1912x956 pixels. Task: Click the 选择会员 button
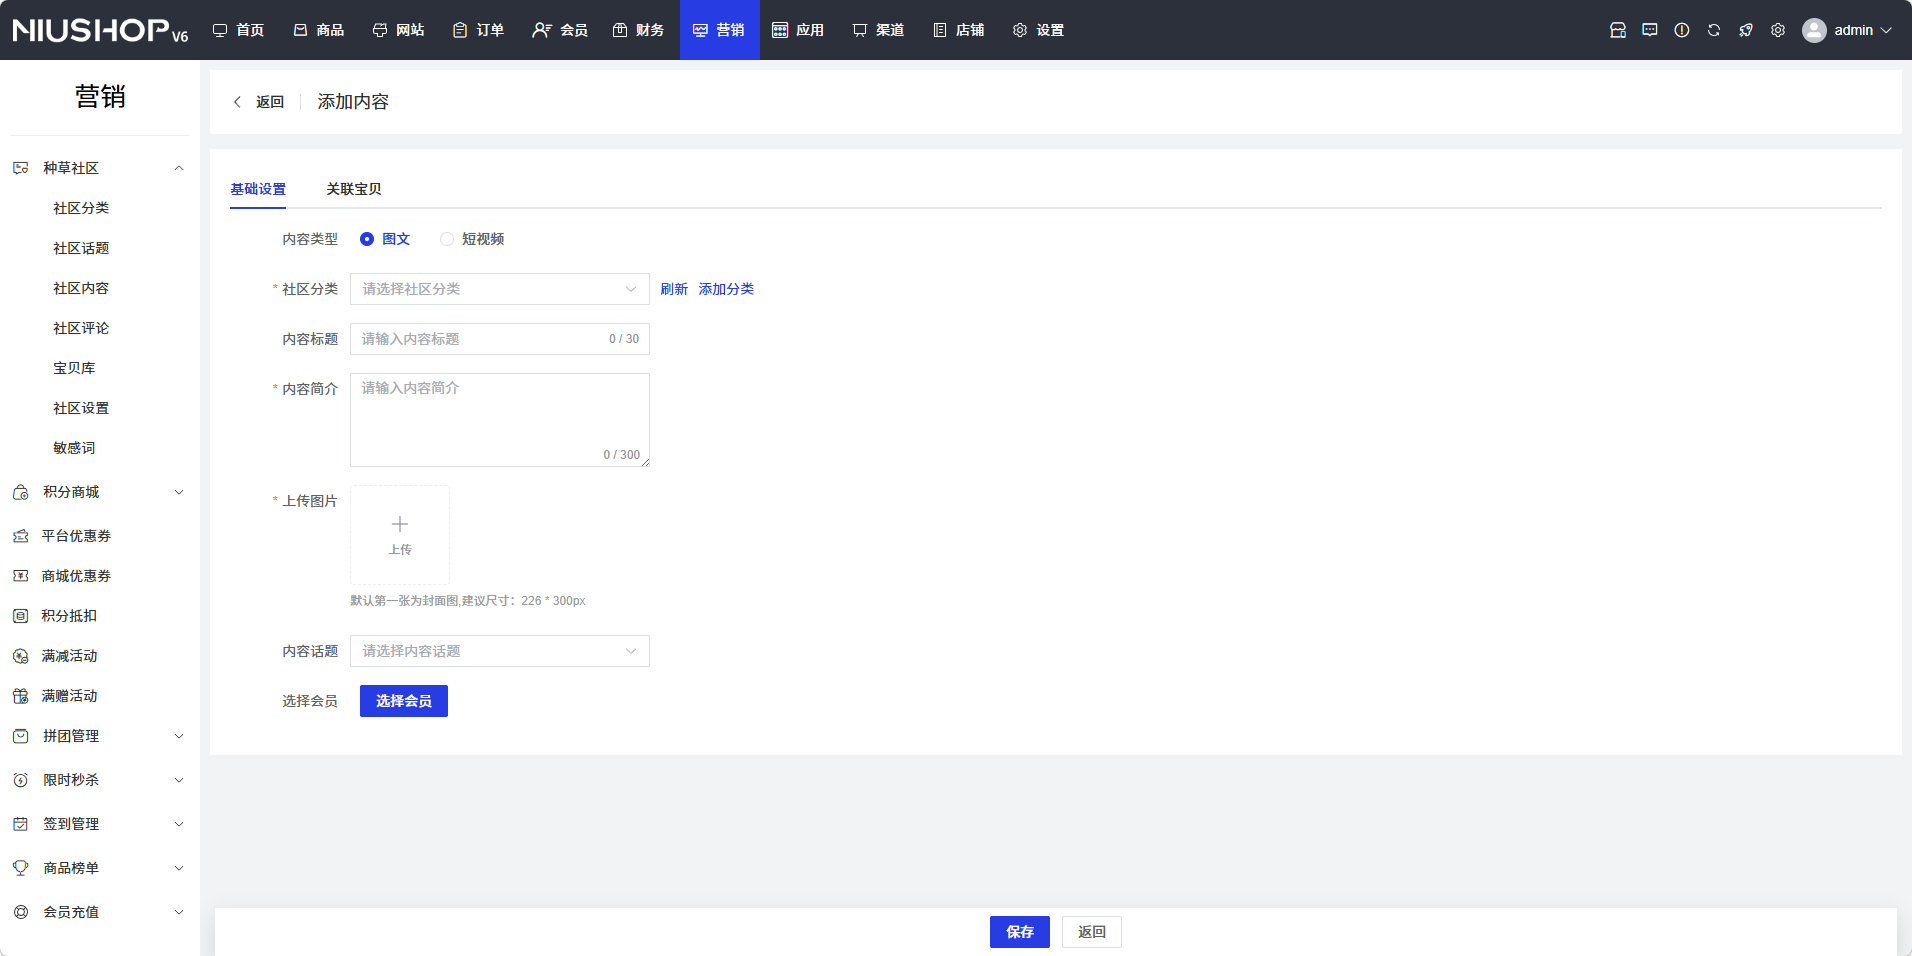(x=403, y=701)
